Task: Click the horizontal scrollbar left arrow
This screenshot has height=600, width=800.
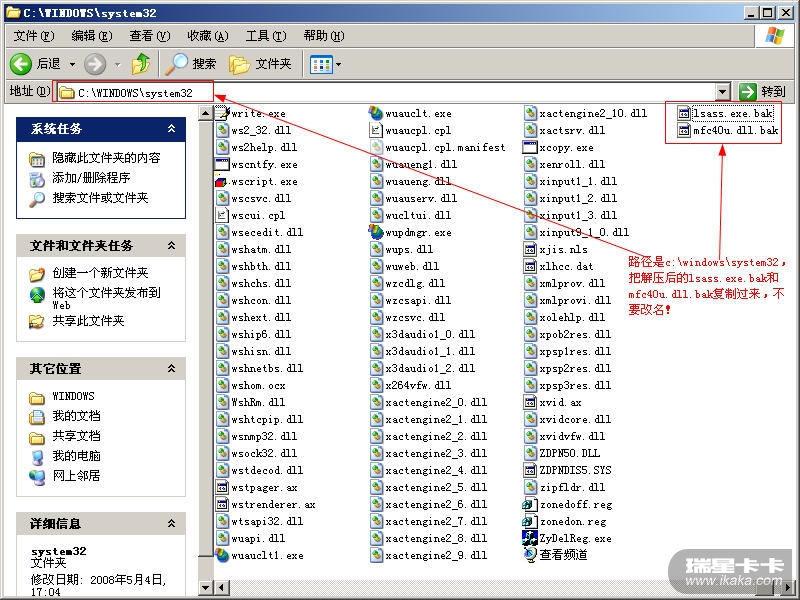Action: tap(221, 587)
